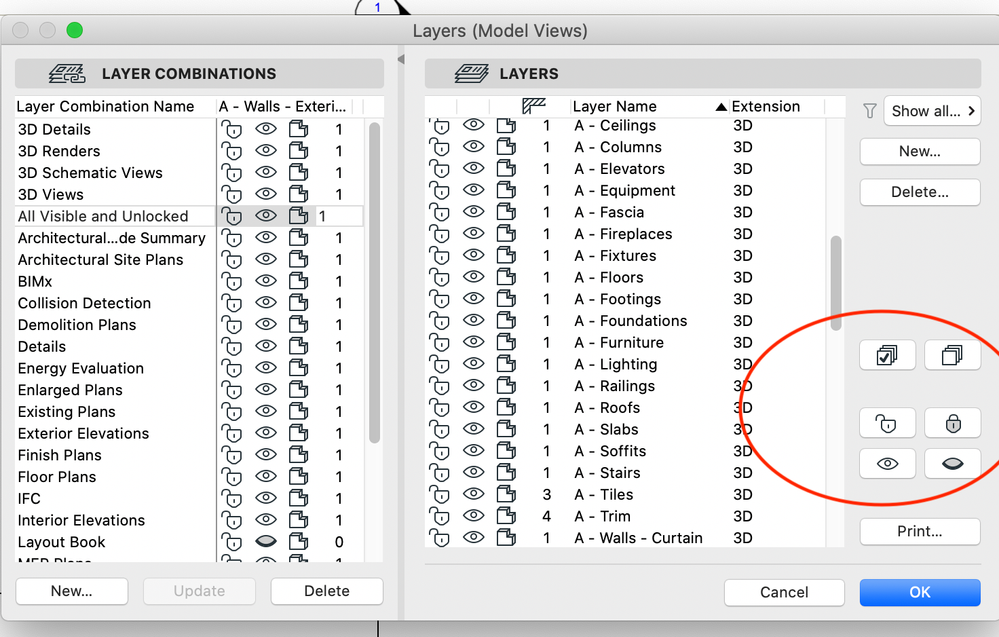Hide the A - Floors layer

tap(473, 276)
